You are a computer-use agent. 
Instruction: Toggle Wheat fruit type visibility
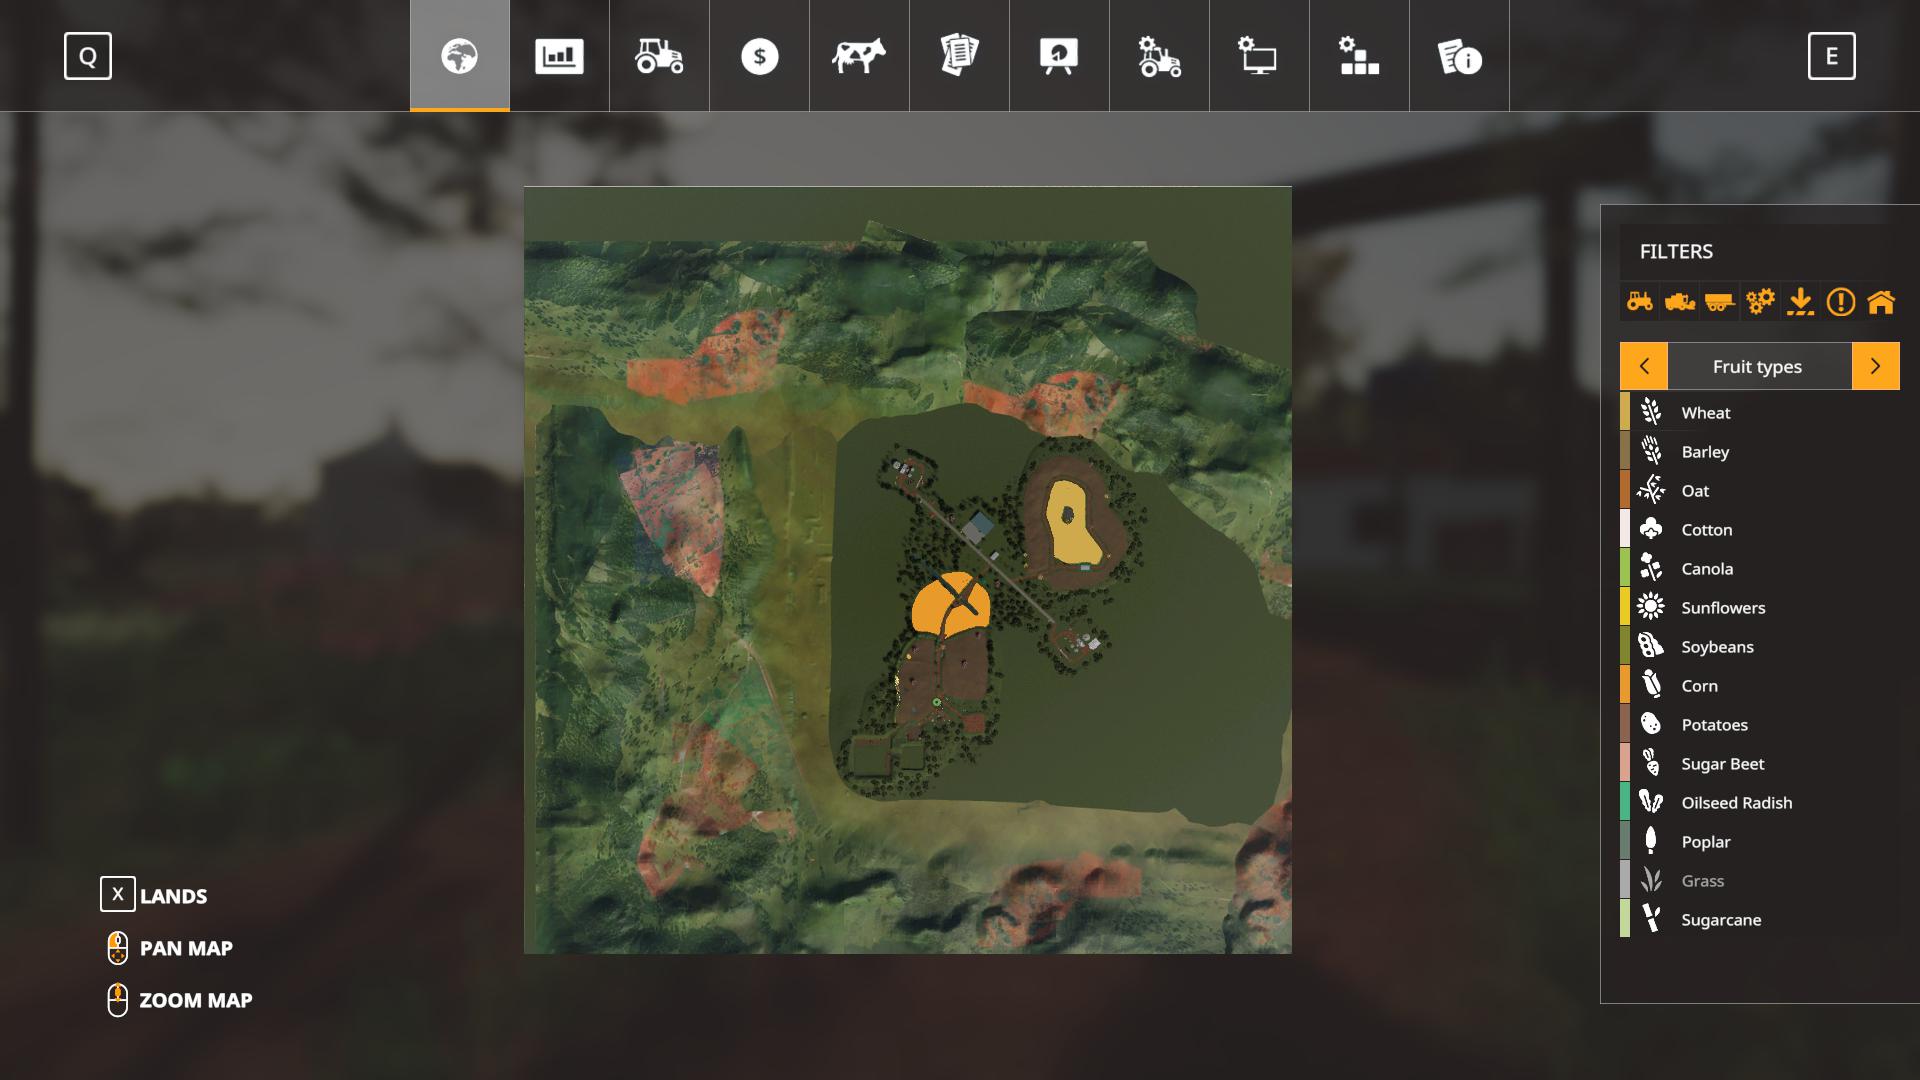pos(1705,412)
